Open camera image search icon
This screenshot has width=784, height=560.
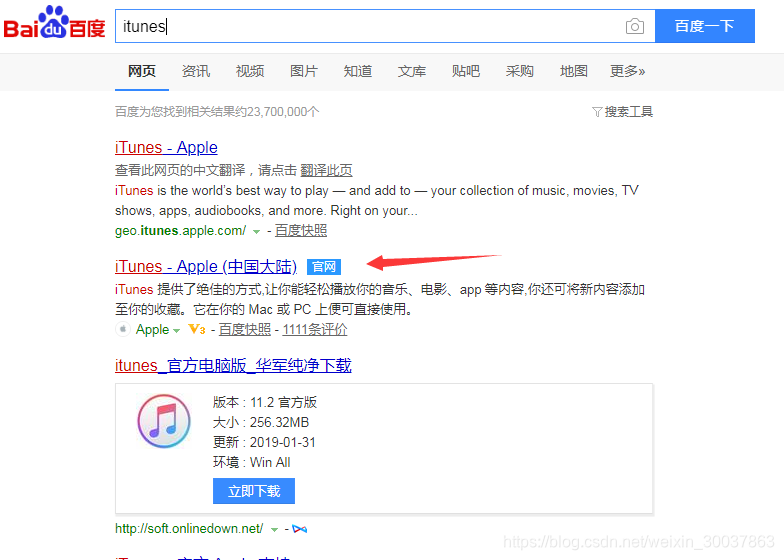[634, 26]
